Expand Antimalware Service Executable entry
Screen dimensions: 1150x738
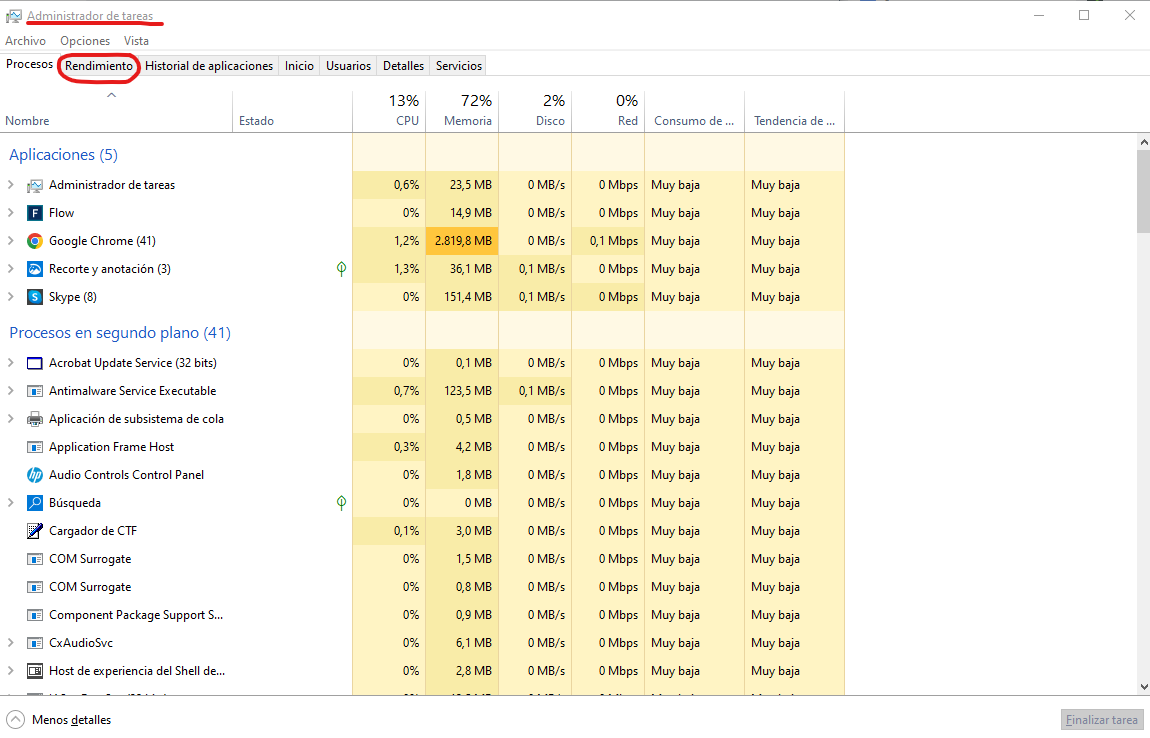11,391
